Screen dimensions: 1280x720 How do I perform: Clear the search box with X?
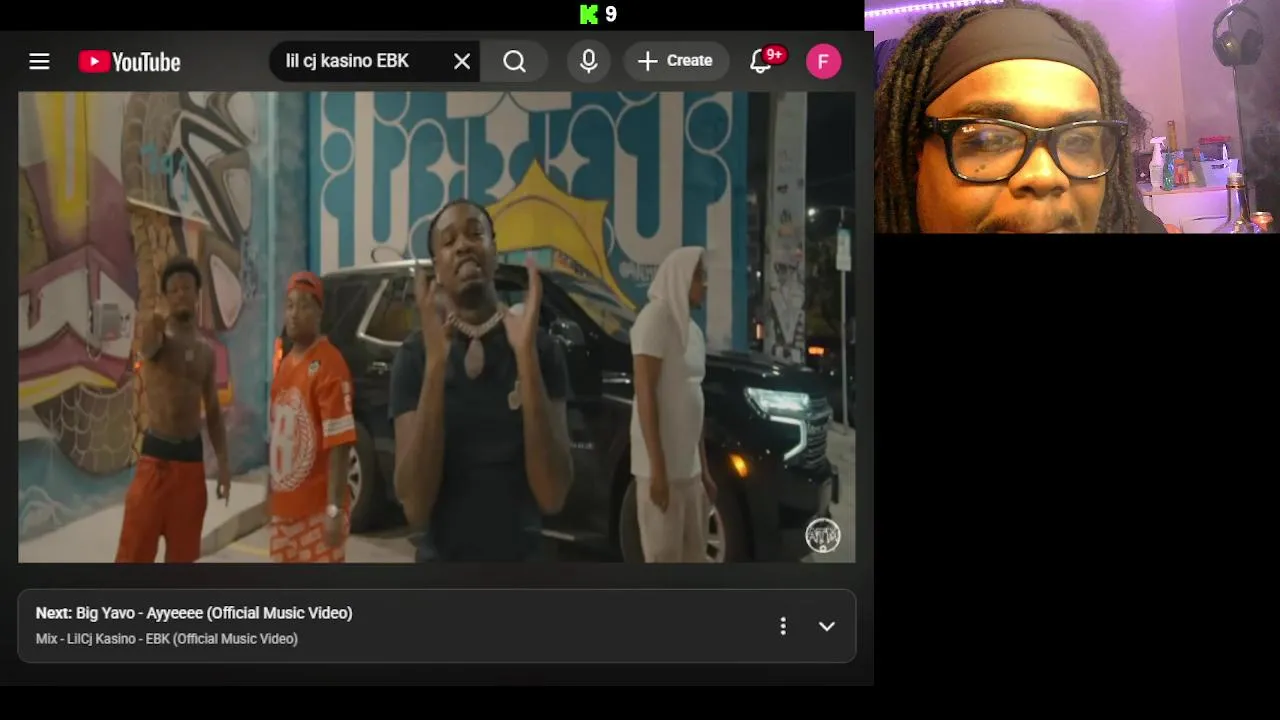pyautogui.click(x=462, y=62)
